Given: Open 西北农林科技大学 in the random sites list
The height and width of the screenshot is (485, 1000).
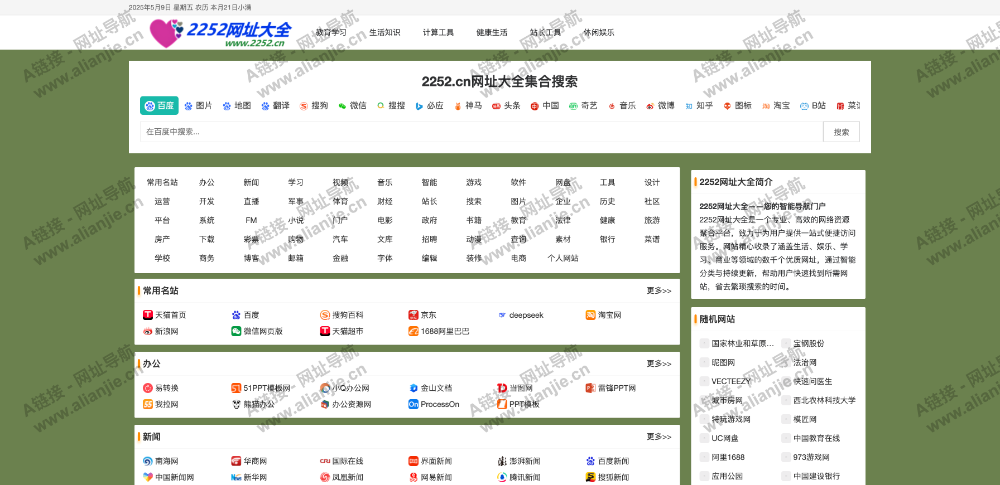Looking at the screenshot, I should [x=825, y=400].
